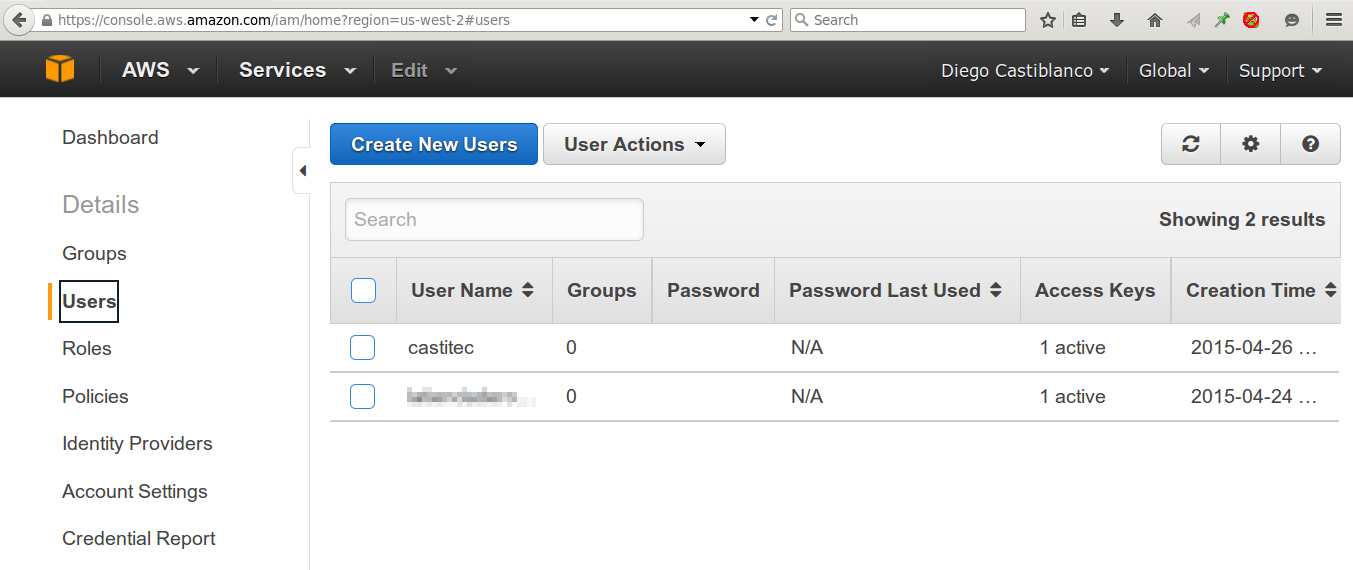Click the browser URL address bar
Image resolution: width=1353 pixels, height=570 pixels.
click(x=400, y=20)
